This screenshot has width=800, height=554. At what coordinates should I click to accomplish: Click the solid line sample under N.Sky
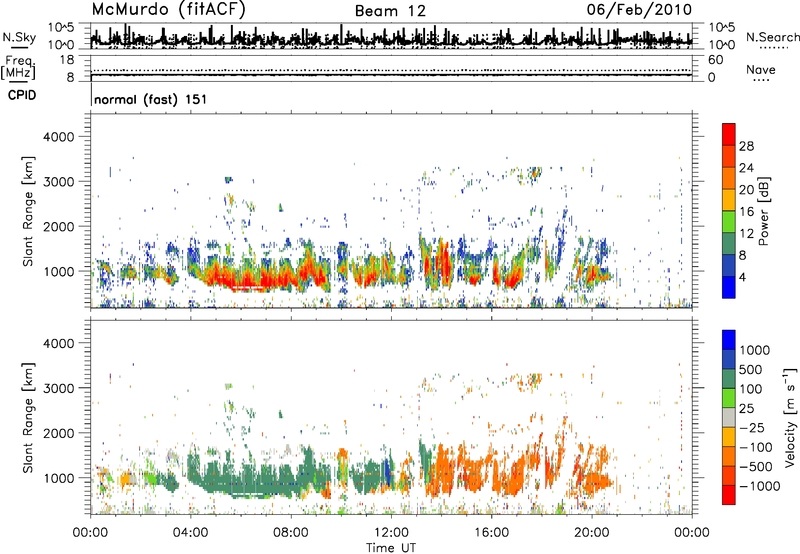[x=19, y=48]
